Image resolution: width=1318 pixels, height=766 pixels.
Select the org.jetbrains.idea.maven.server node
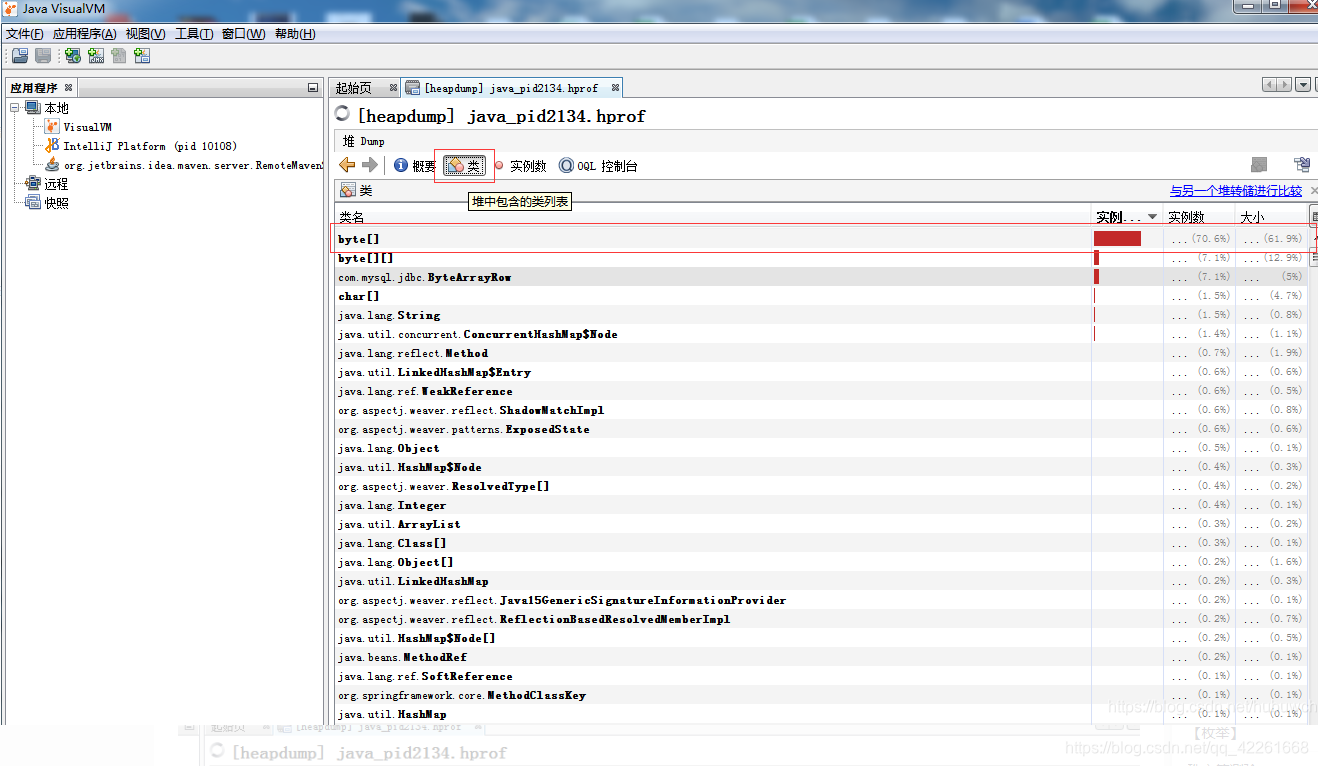pos(184,165)
